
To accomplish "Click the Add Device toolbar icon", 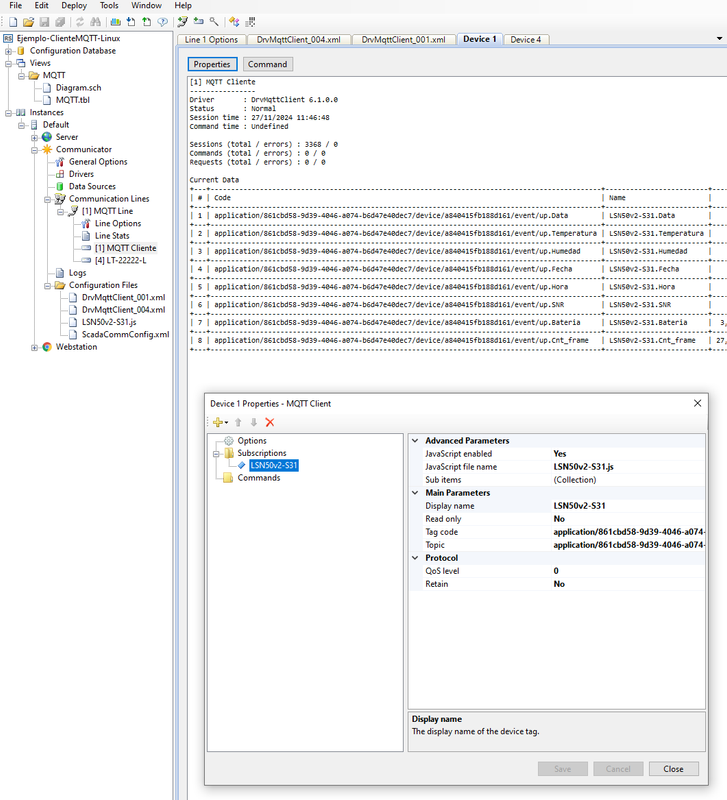I will 198,22.
